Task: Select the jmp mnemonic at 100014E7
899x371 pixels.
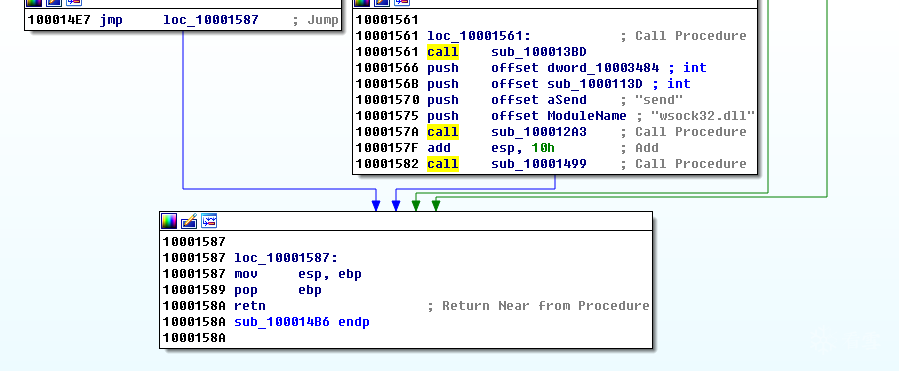Action: click(x=111, y=20)
